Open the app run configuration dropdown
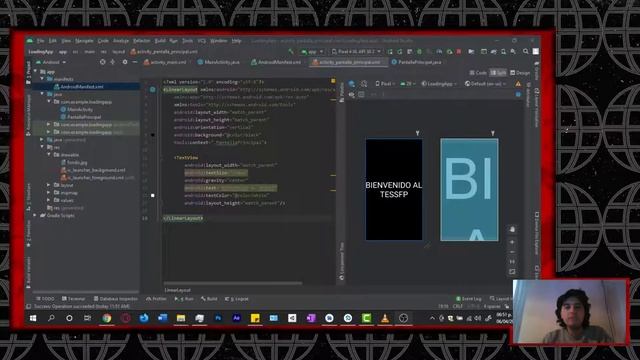Image resolution: width=640 pixels, height=360 pixels. click(312, 52)
